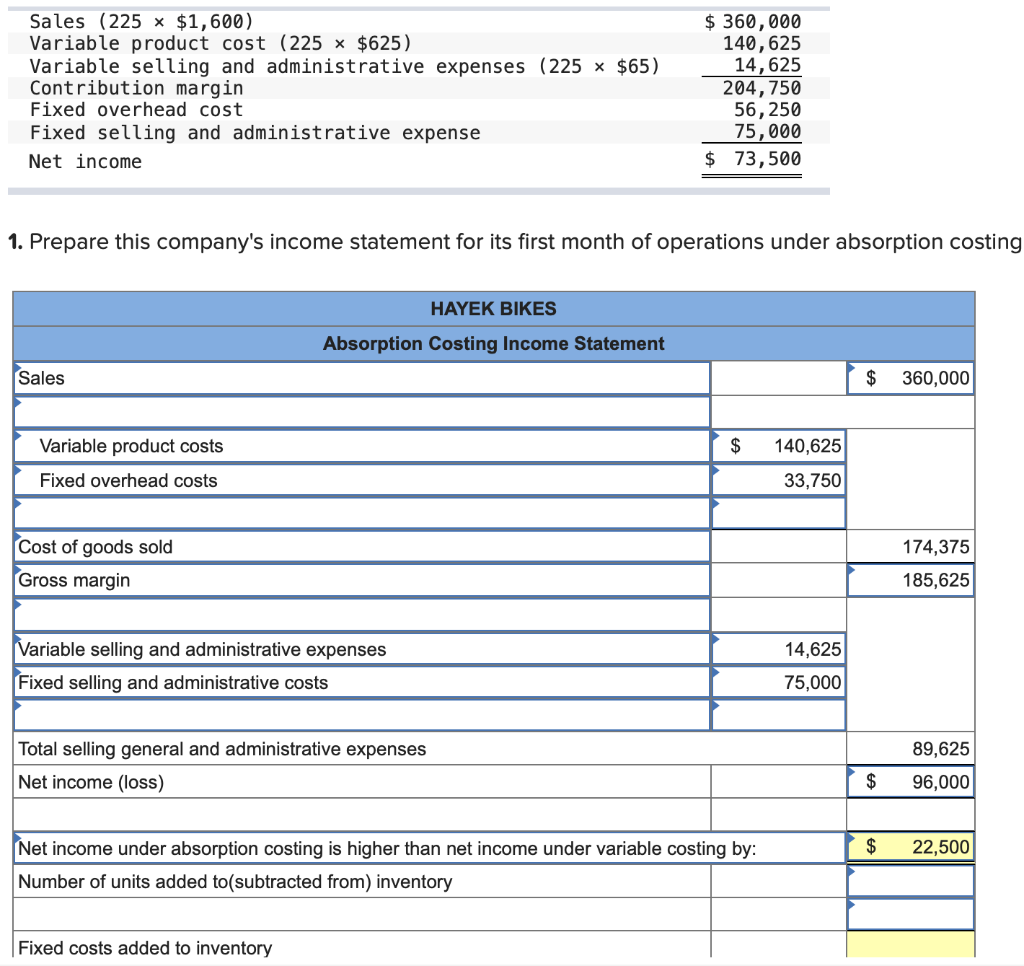Select the 14,625 variable selling expenses cell
Screen dimensions: 1024x966
[x=778, y=649]
